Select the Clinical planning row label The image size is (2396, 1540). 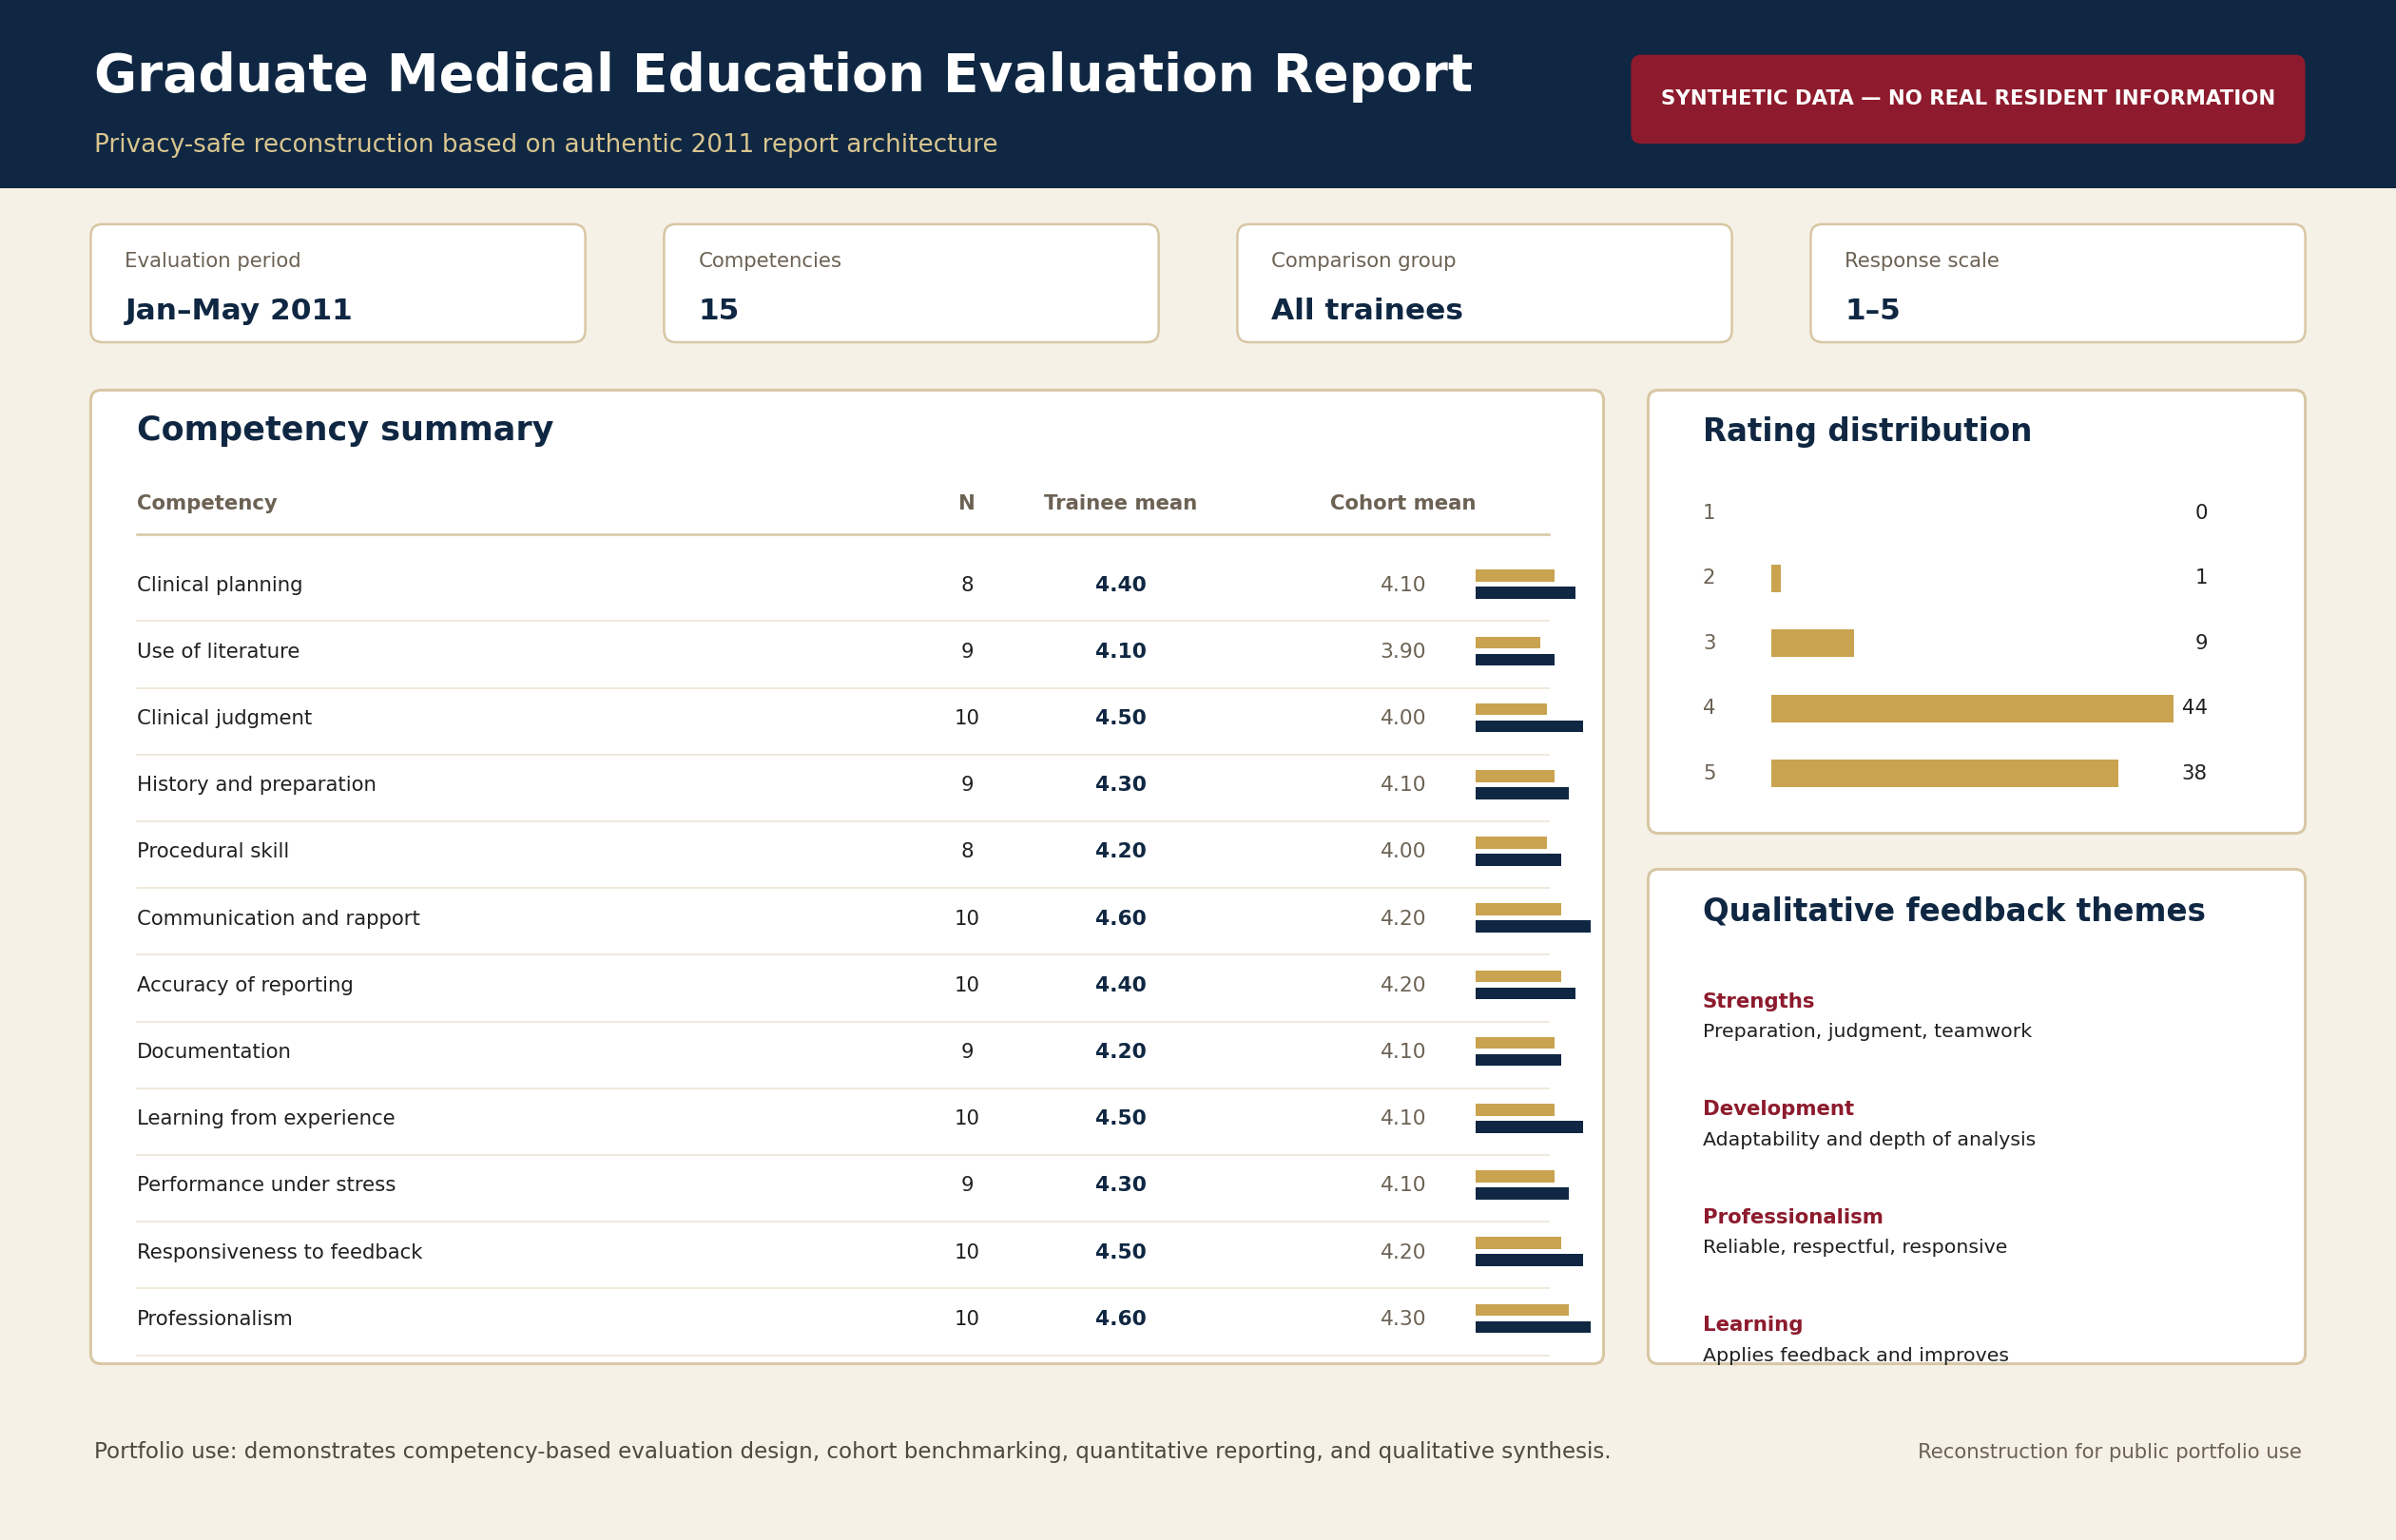coord(219,585)
